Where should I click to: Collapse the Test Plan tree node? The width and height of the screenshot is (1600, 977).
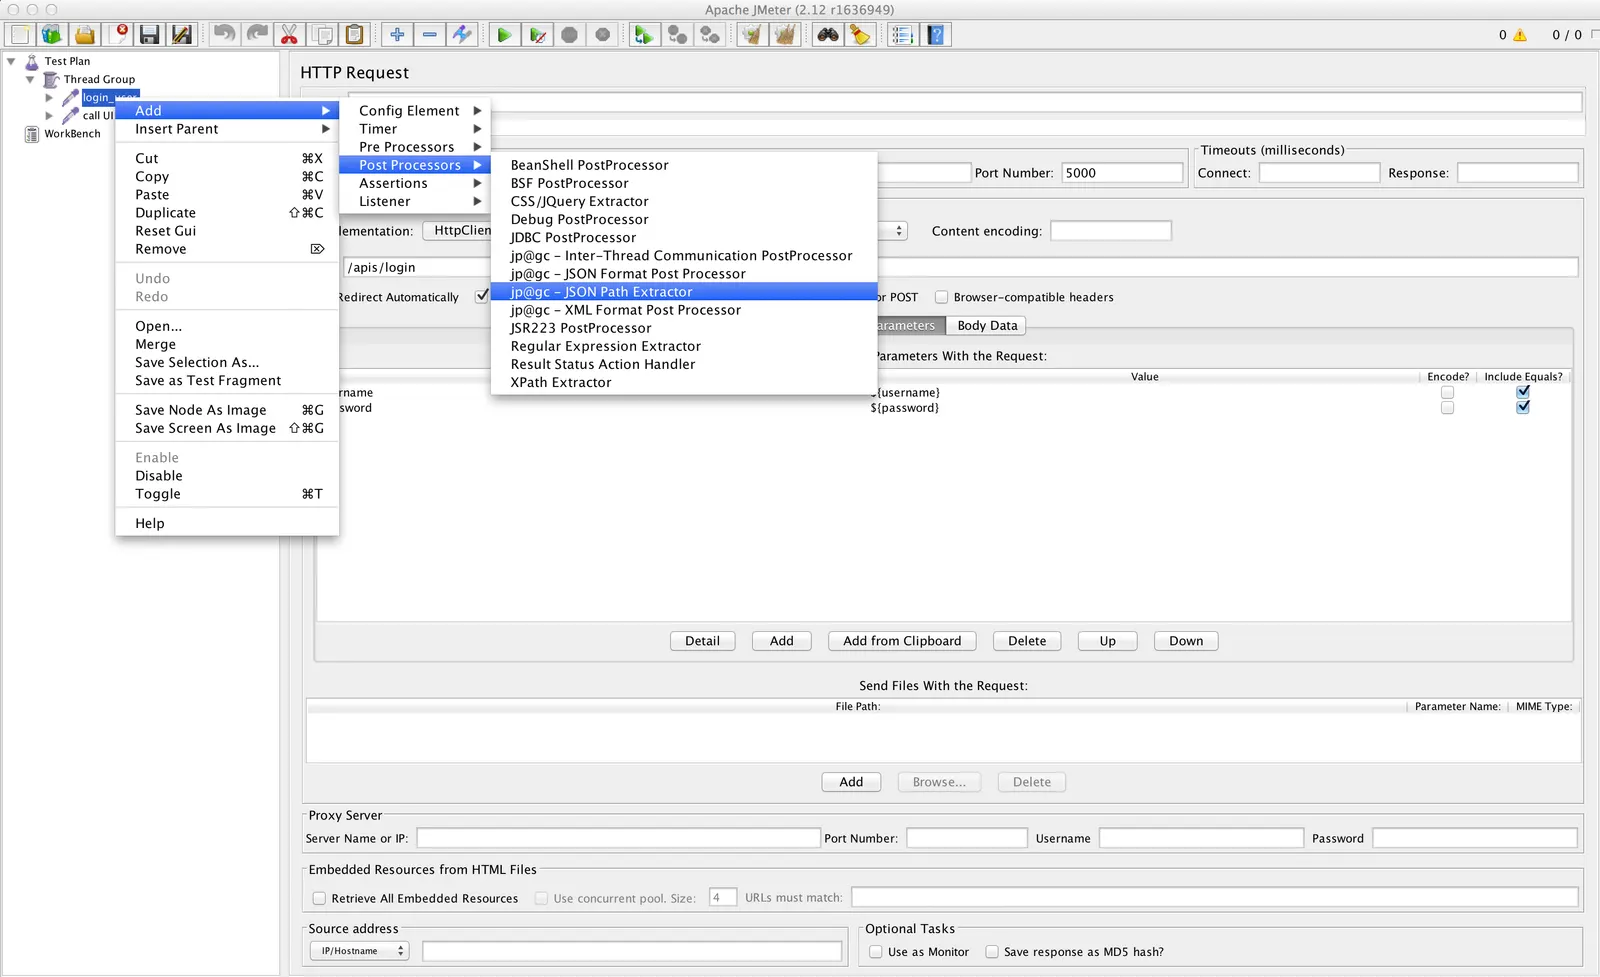tap(11, 61)
